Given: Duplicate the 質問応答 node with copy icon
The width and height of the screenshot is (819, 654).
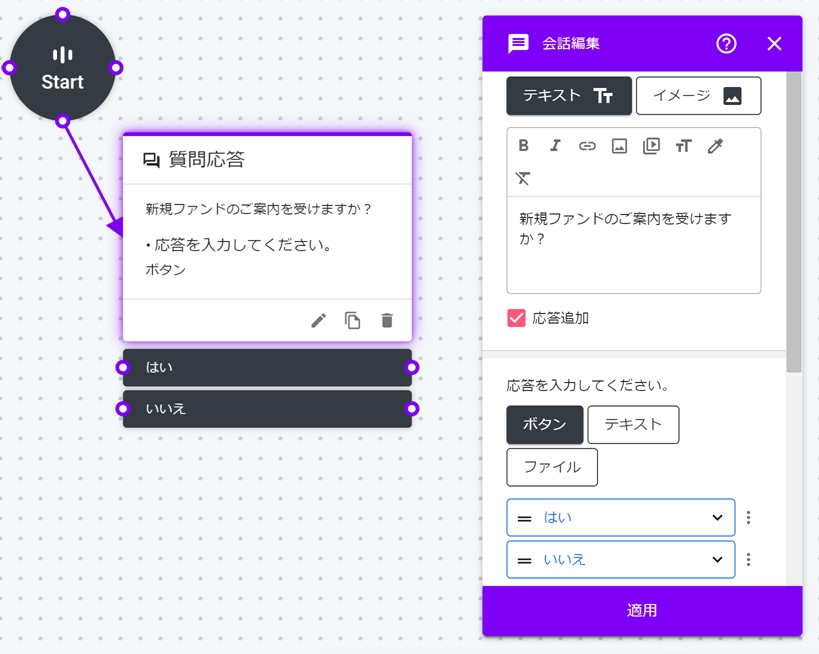Looking at the screenshot, I should (x=353, y=320).
